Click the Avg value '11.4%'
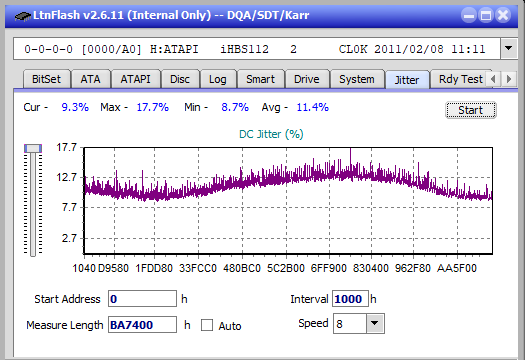525x360 pixels. (x=313, y=107)
